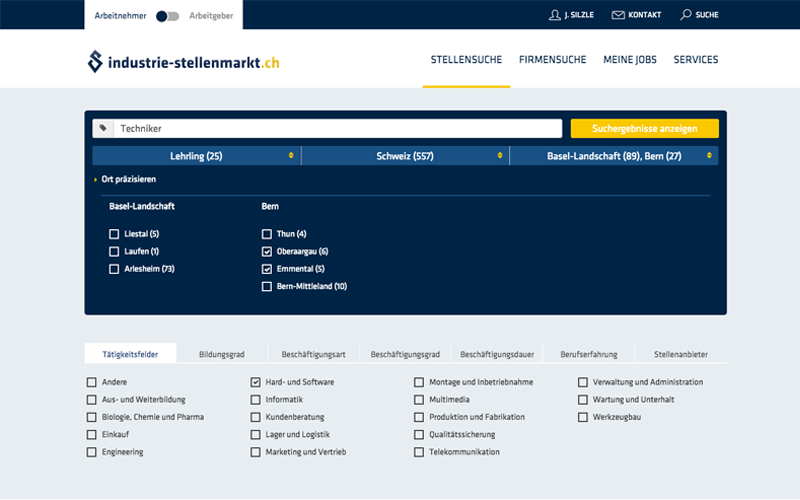Click the tag icon in search field
The height and width of the screenshot is (500, 800).
(x=103, y=129)
